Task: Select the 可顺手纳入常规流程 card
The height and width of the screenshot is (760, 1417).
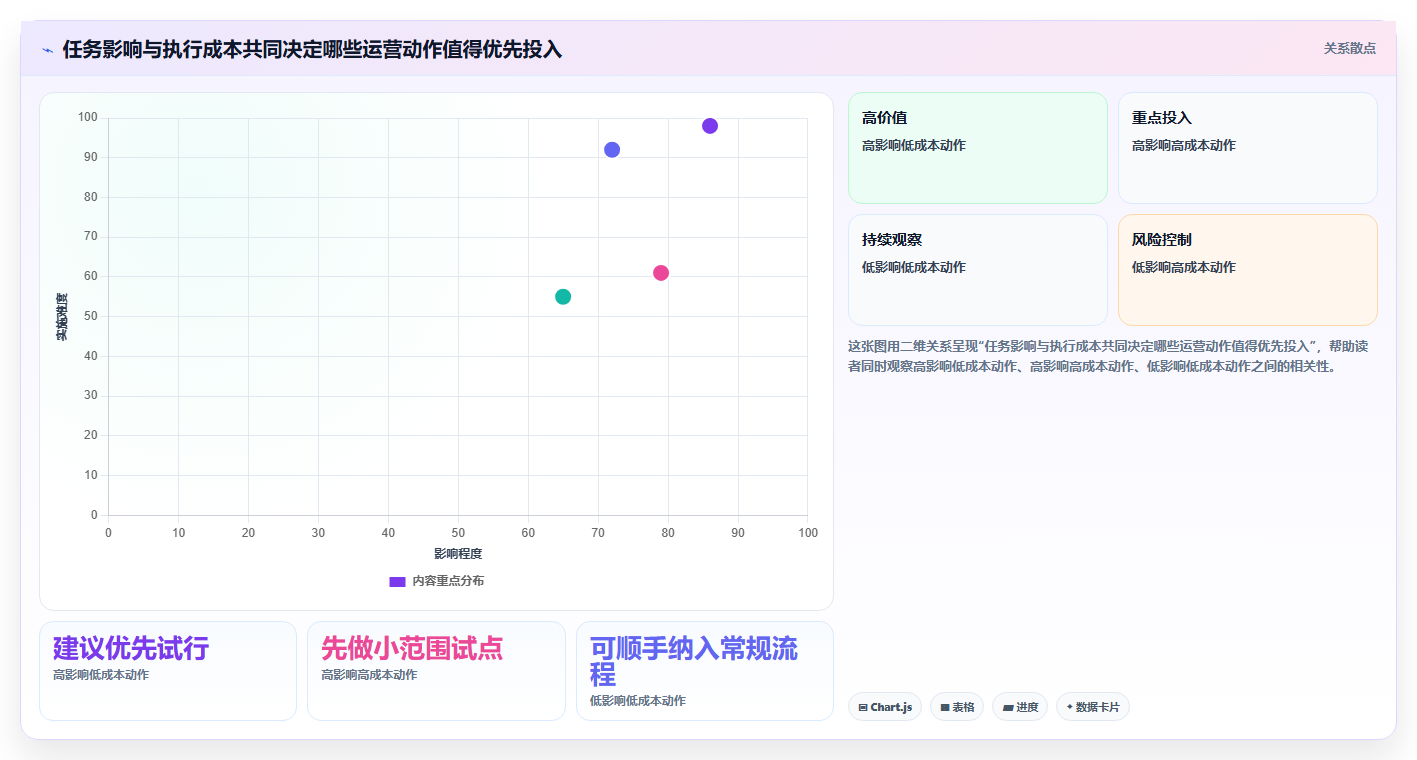Action: pos(705,671)
